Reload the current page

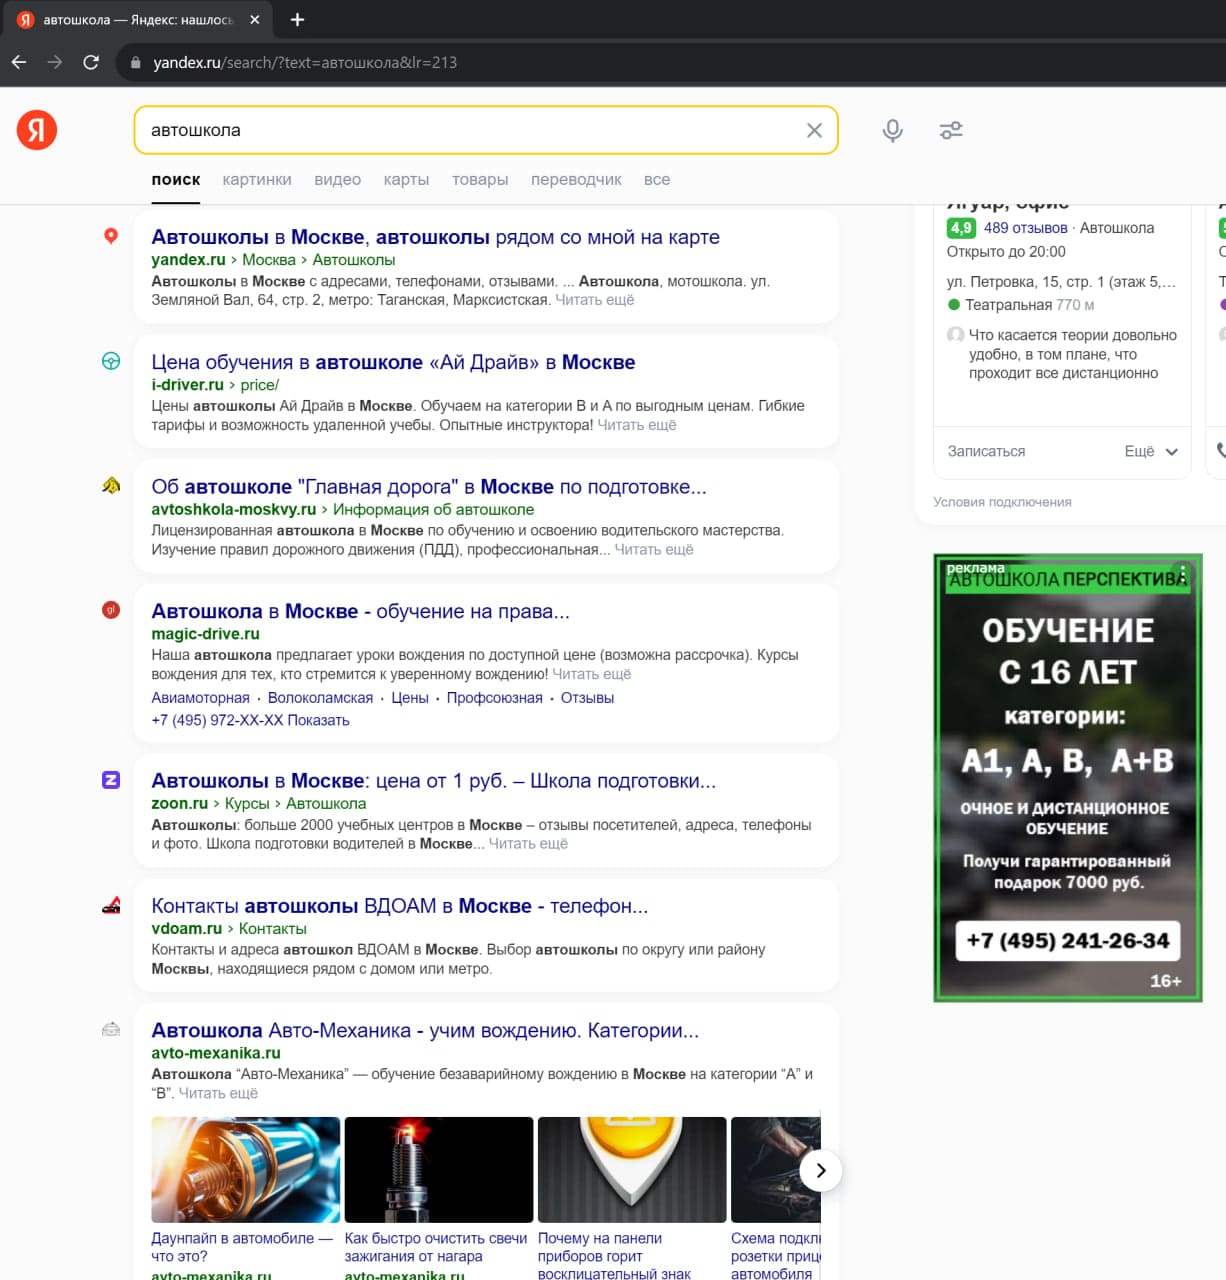click(91, 62)
